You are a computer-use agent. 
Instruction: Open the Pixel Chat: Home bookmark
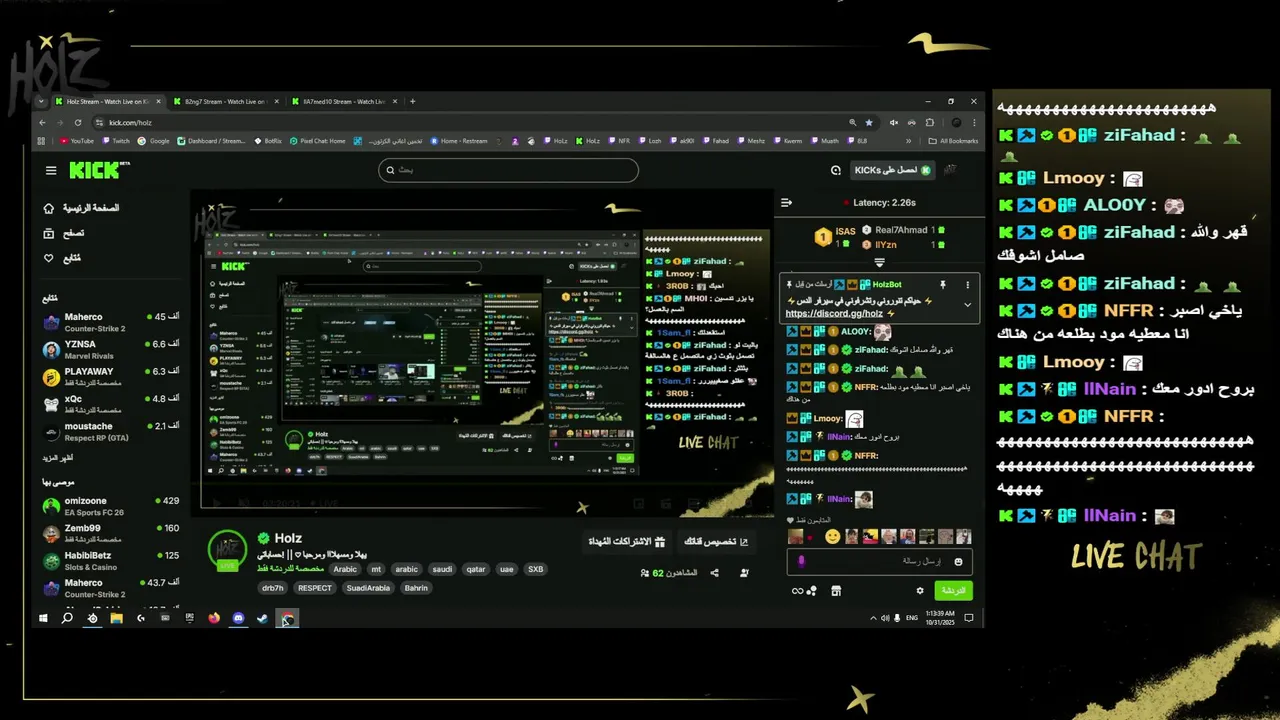pyautogui.click(x=318, y=141)
